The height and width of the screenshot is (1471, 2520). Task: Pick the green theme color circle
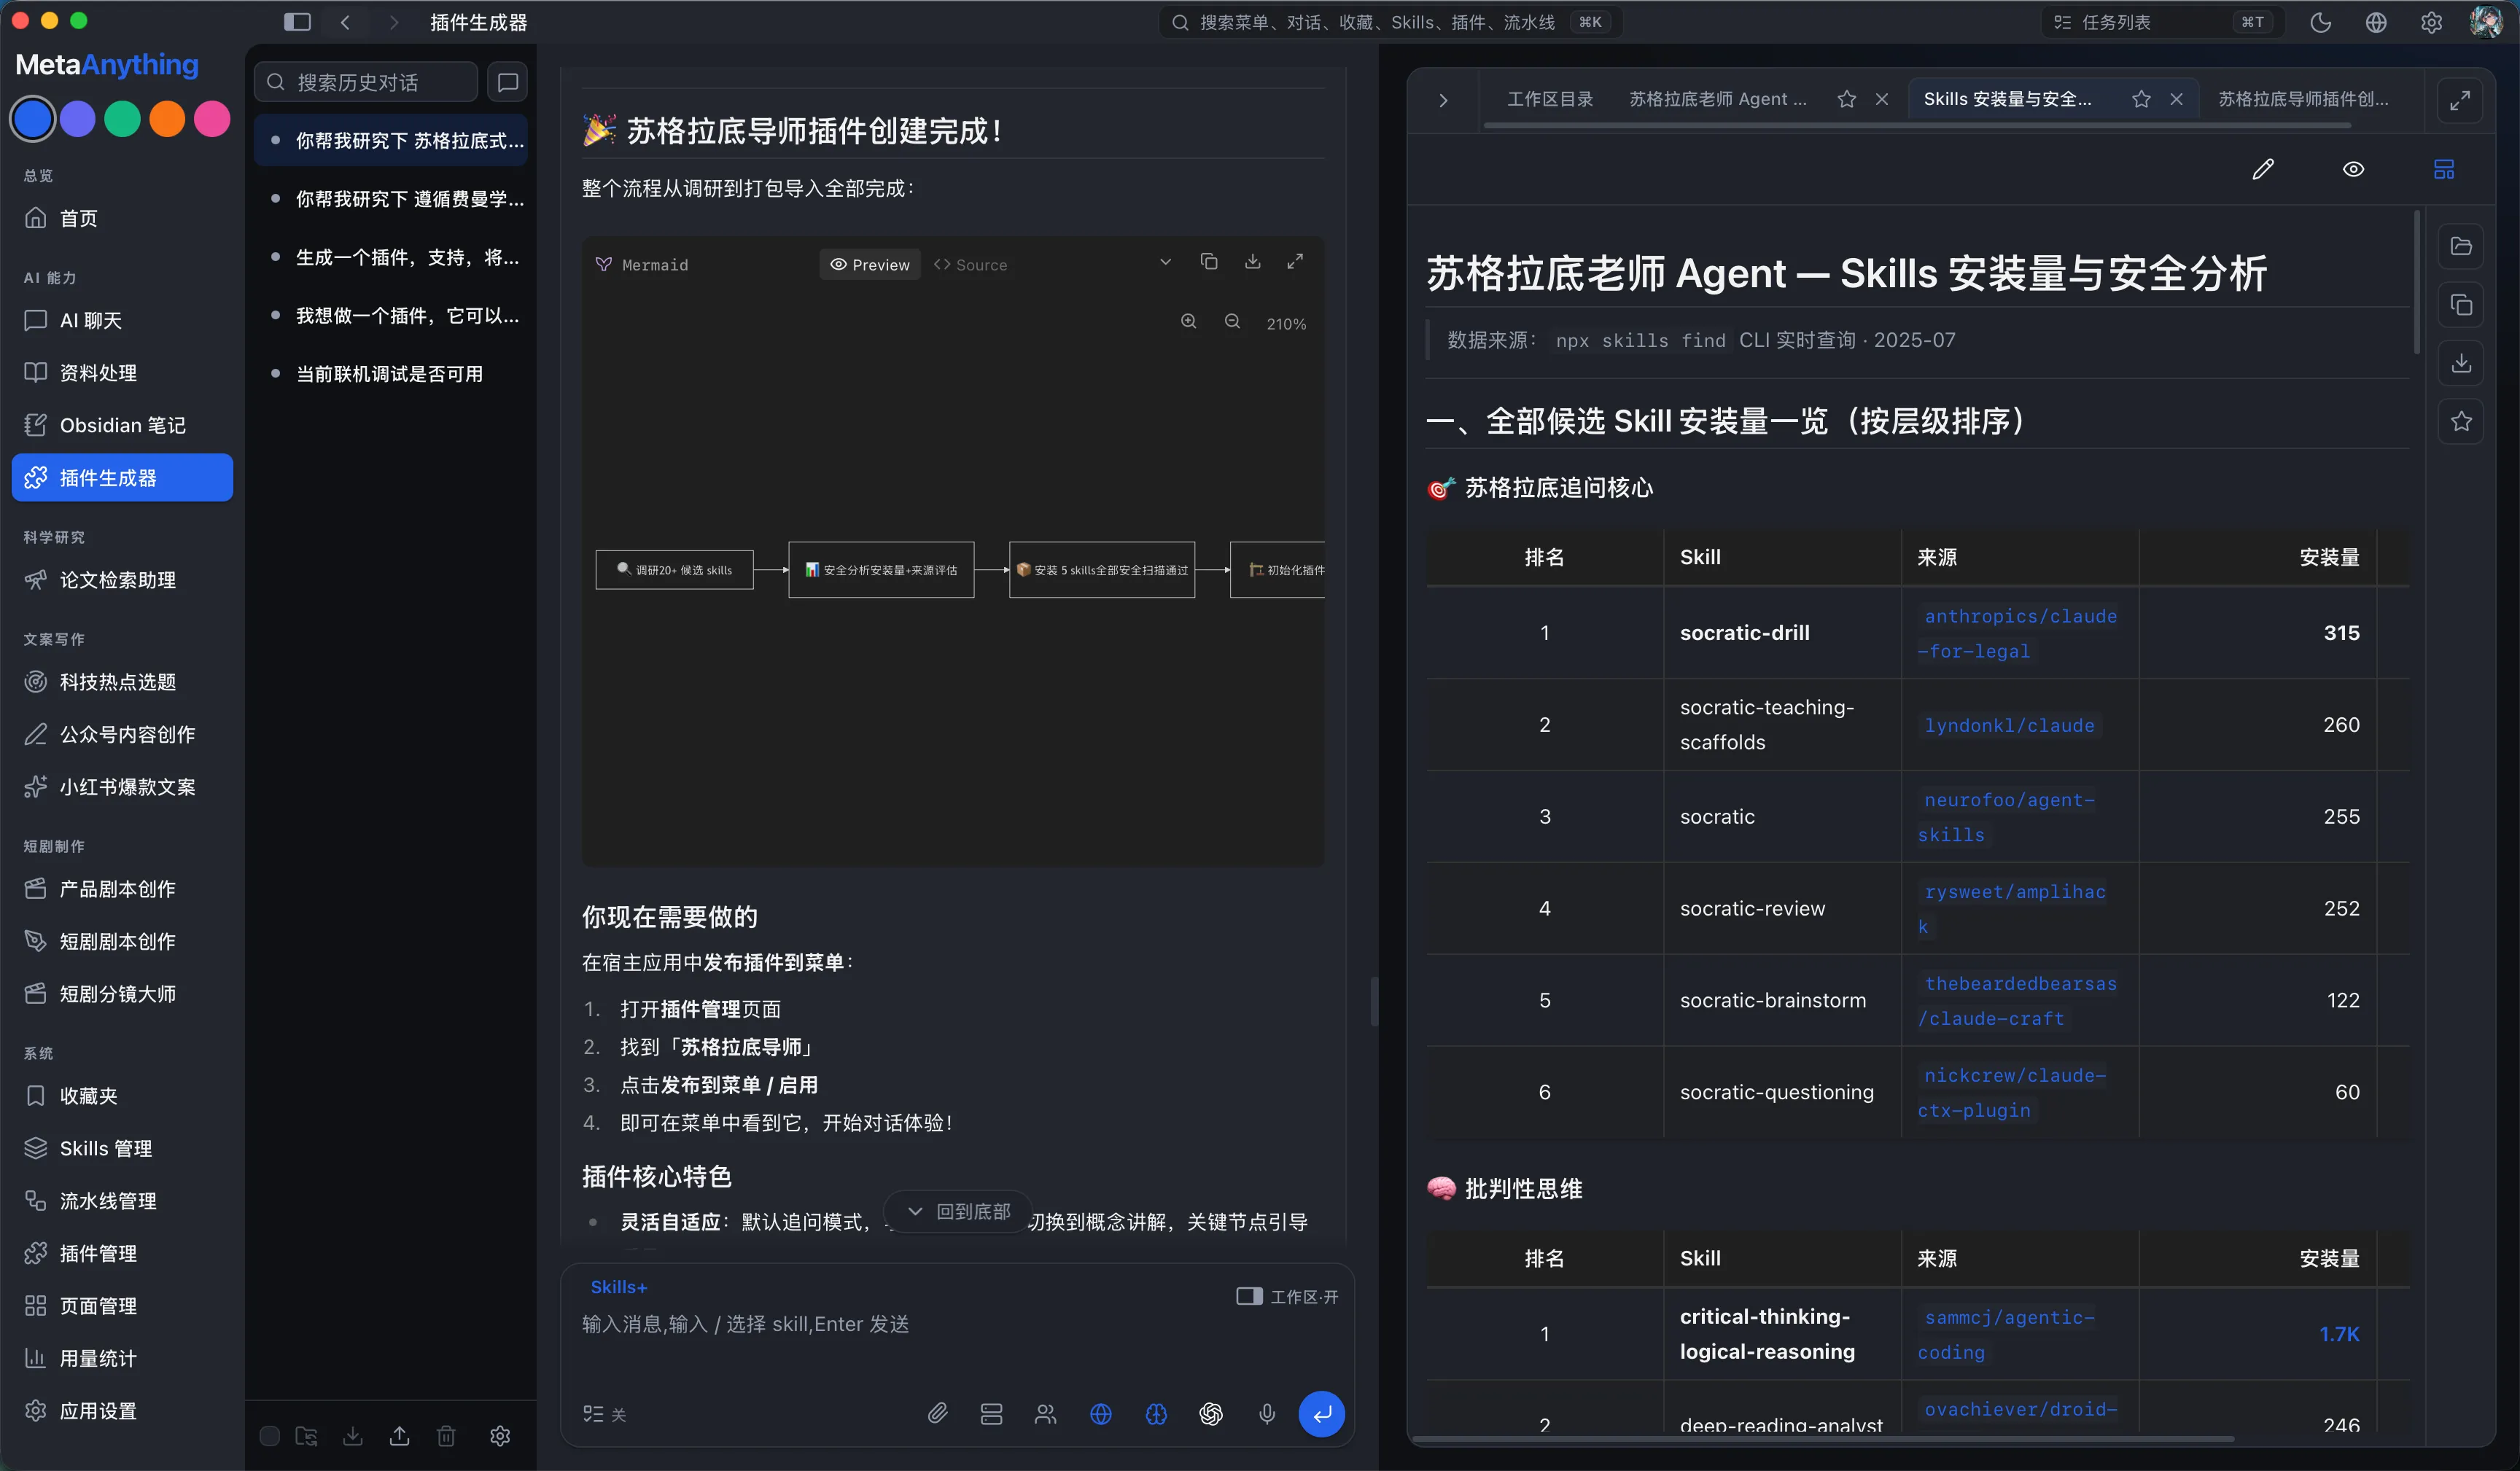coord(122,119)
